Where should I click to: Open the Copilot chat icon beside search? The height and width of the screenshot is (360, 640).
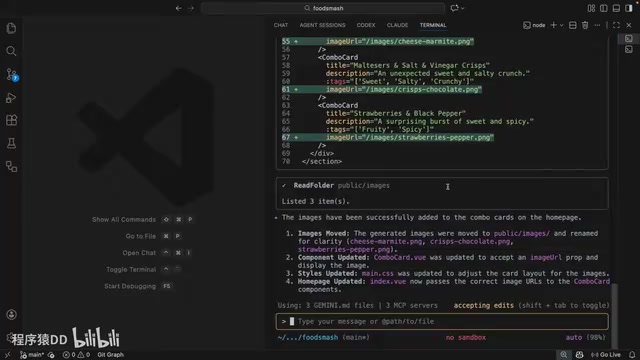click(454, 8)
